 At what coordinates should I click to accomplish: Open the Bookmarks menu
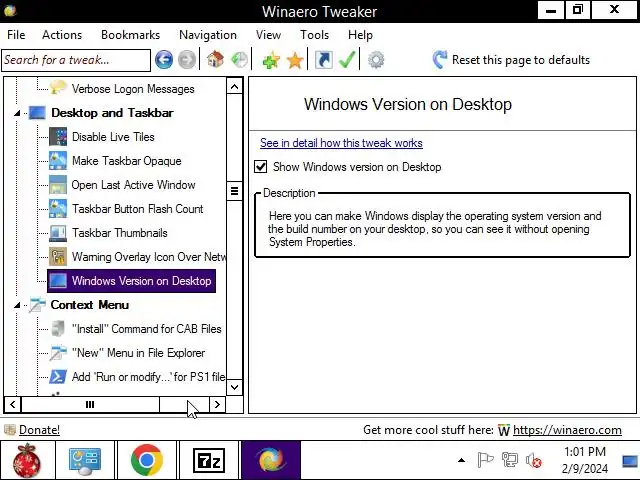coord(131,35)
